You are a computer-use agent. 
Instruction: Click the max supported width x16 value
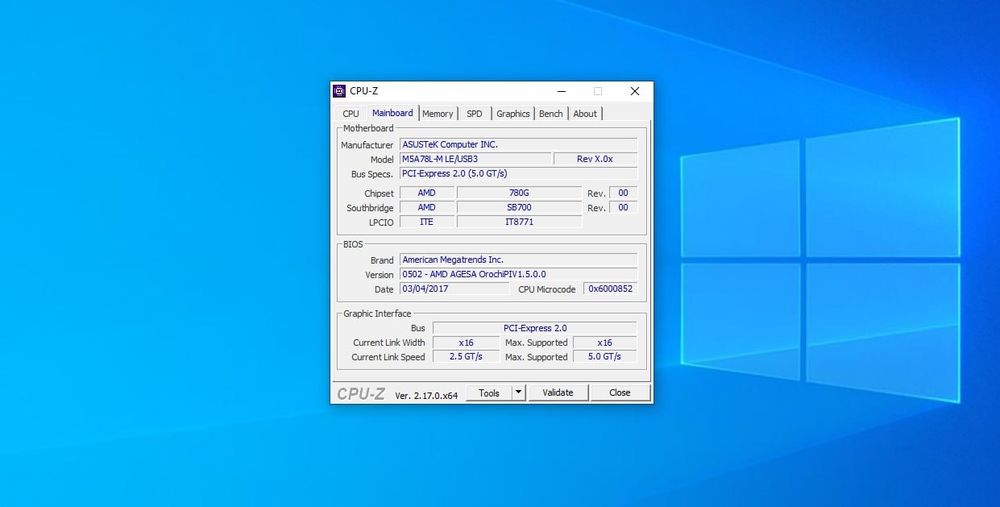point(605,342)
